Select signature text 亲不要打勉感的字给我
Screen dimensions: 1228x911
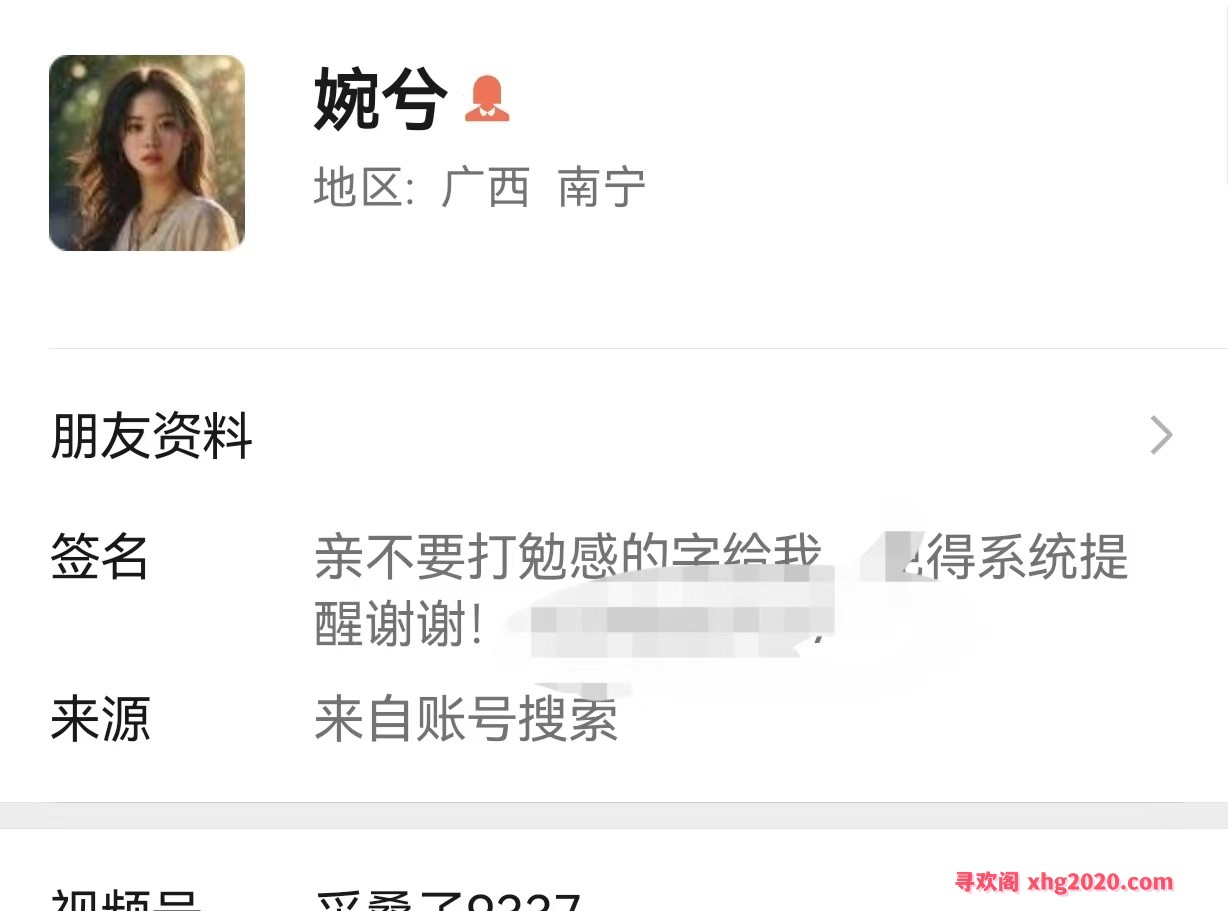tap(567, 557)
